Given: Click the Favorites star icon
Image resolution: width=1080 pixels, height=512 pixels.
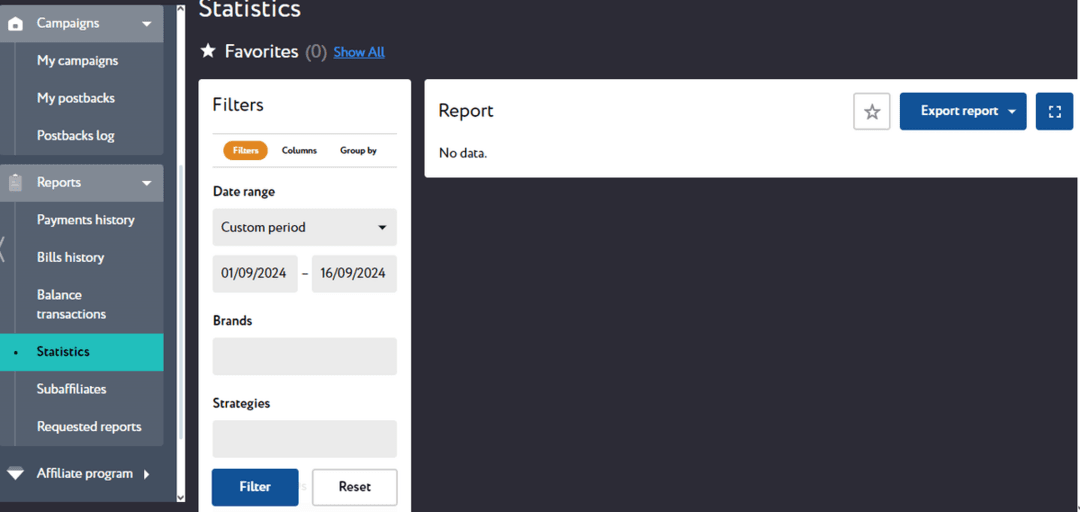Looking at the screenshot, I should pyautogui.click(x=208, y=51).
